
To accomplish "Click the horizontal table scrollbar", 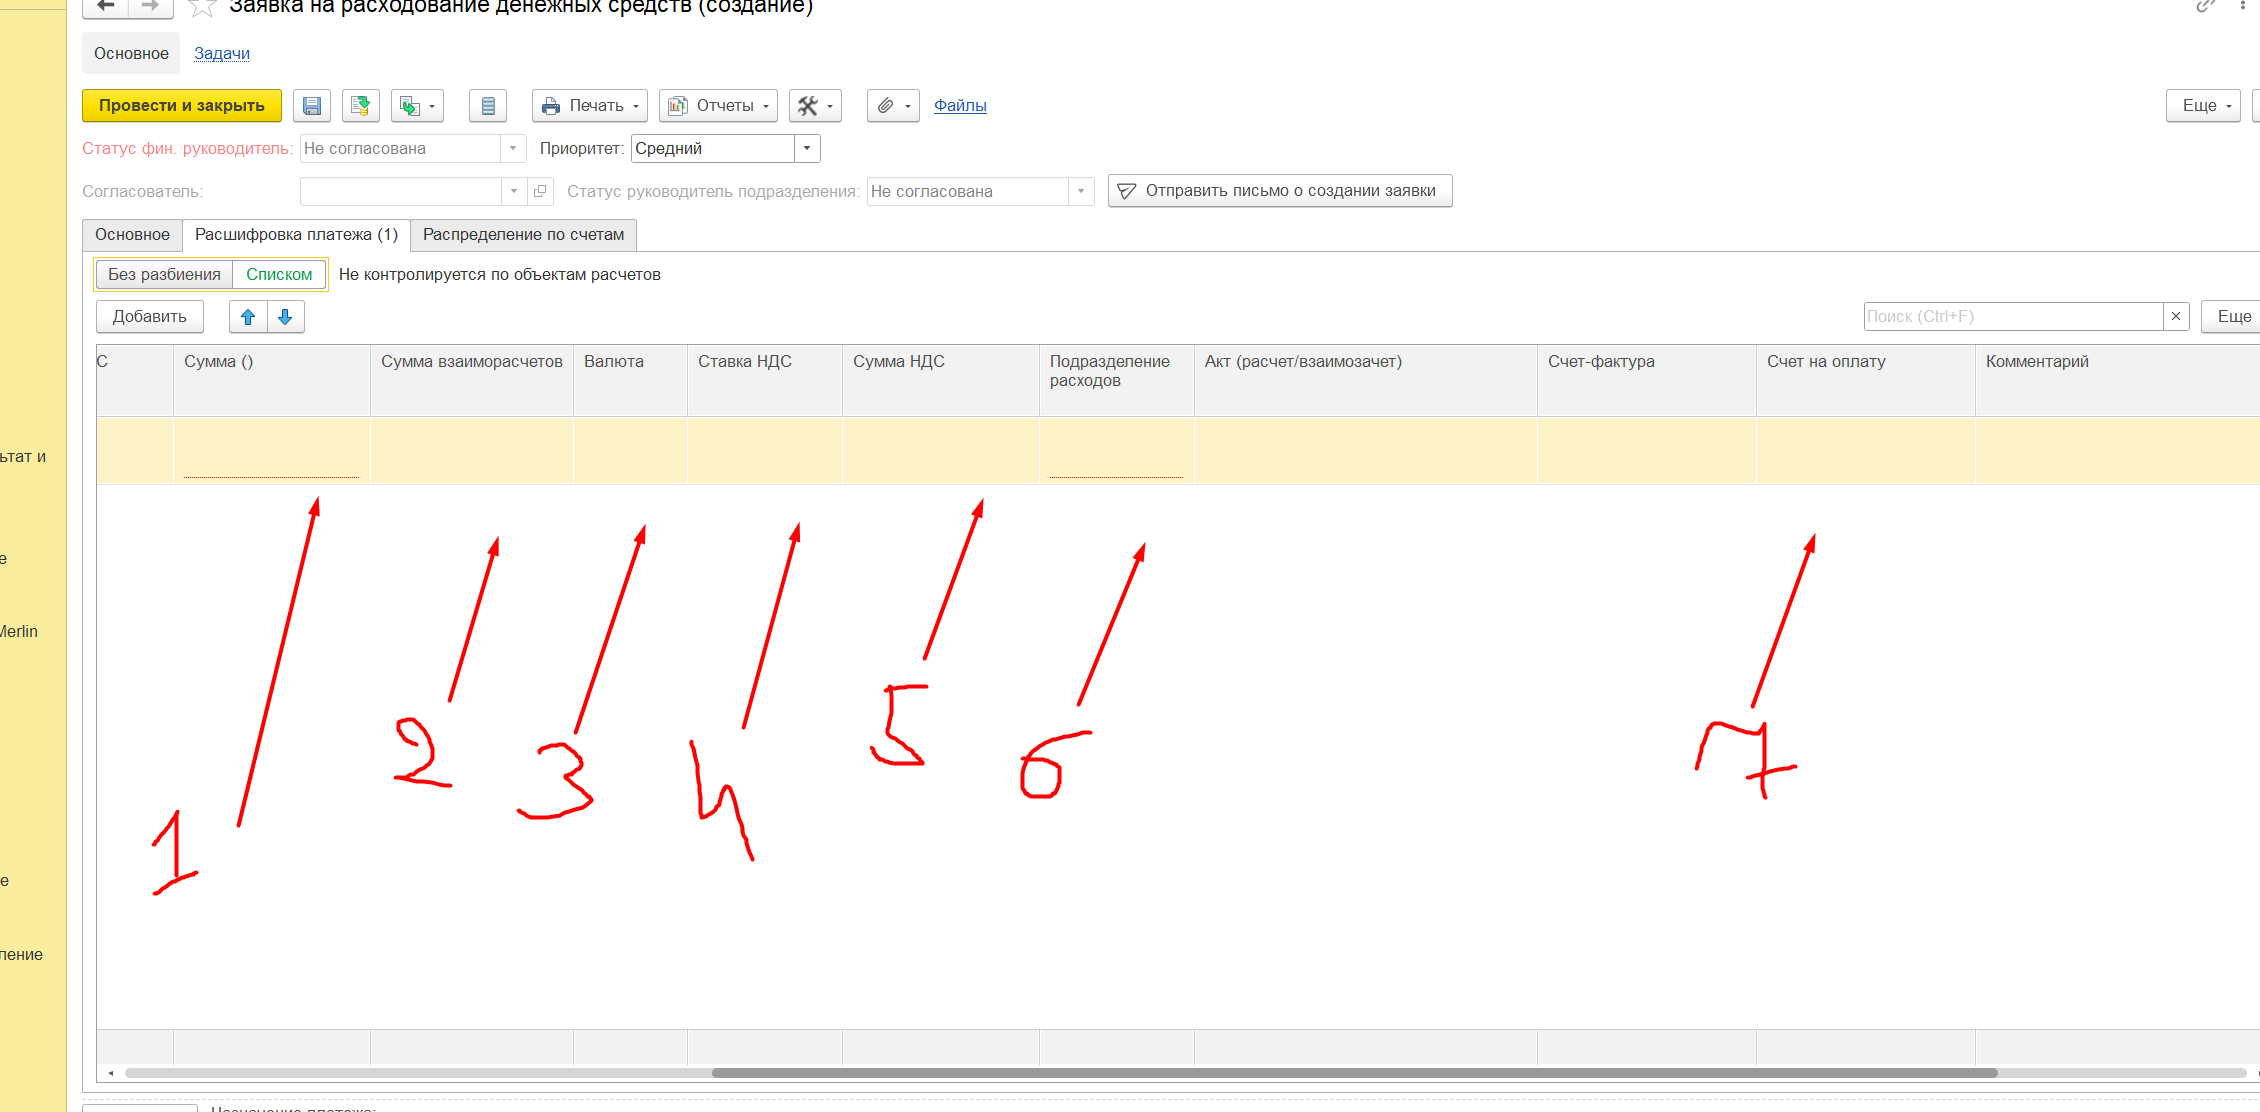I will pos(1354,1073).
